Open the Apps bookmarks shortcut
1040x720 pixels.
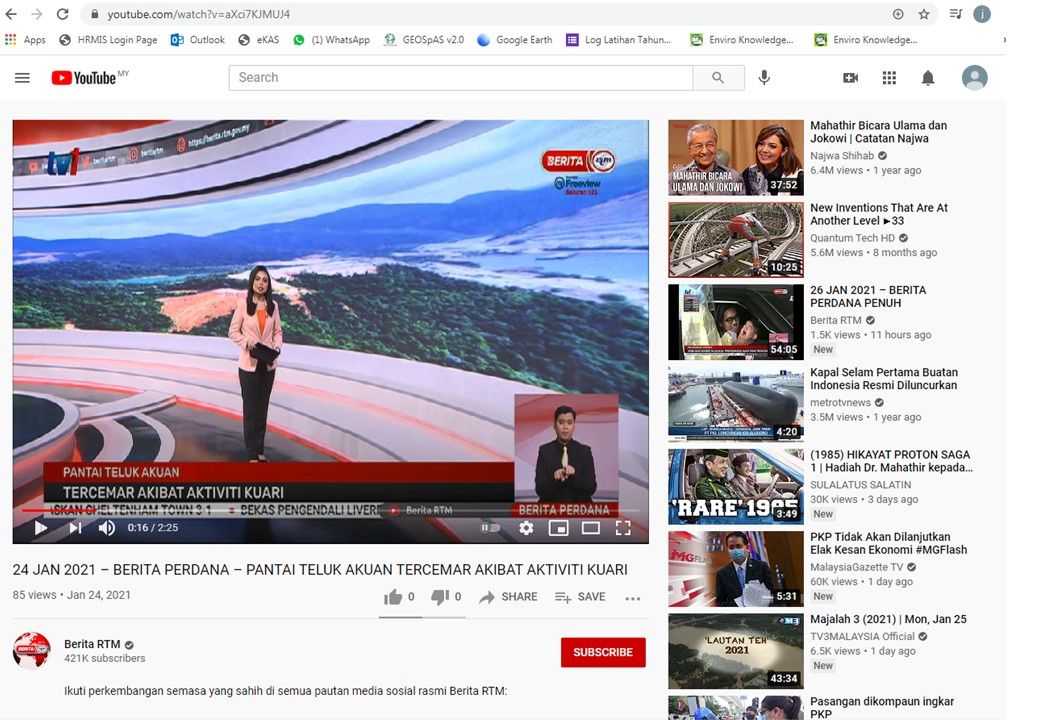25,40
